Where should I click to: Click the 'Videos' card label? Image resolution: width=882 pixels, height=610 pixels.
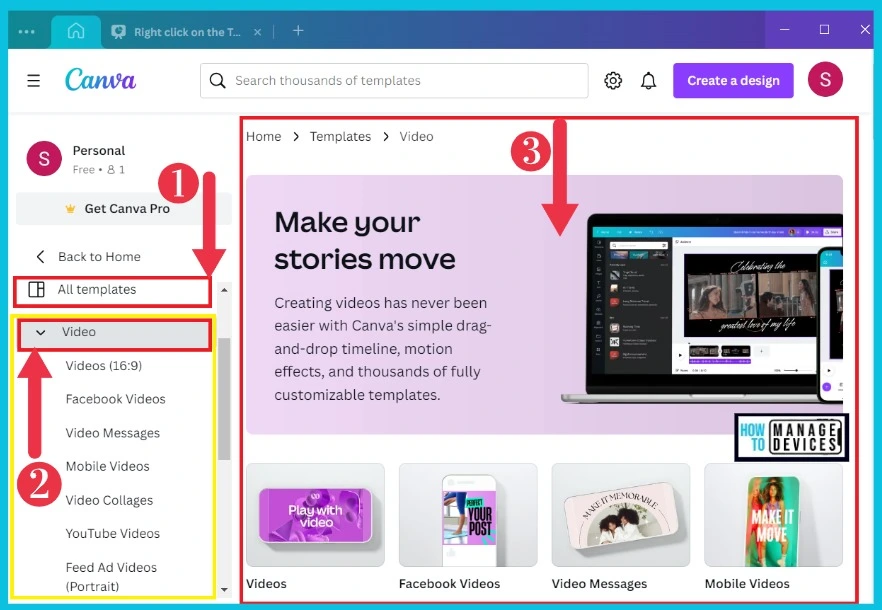266,584
